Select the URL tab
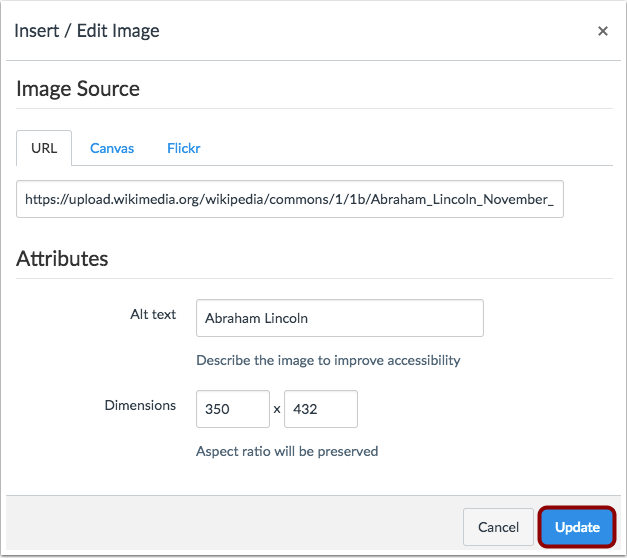 (x=44, y=148)
